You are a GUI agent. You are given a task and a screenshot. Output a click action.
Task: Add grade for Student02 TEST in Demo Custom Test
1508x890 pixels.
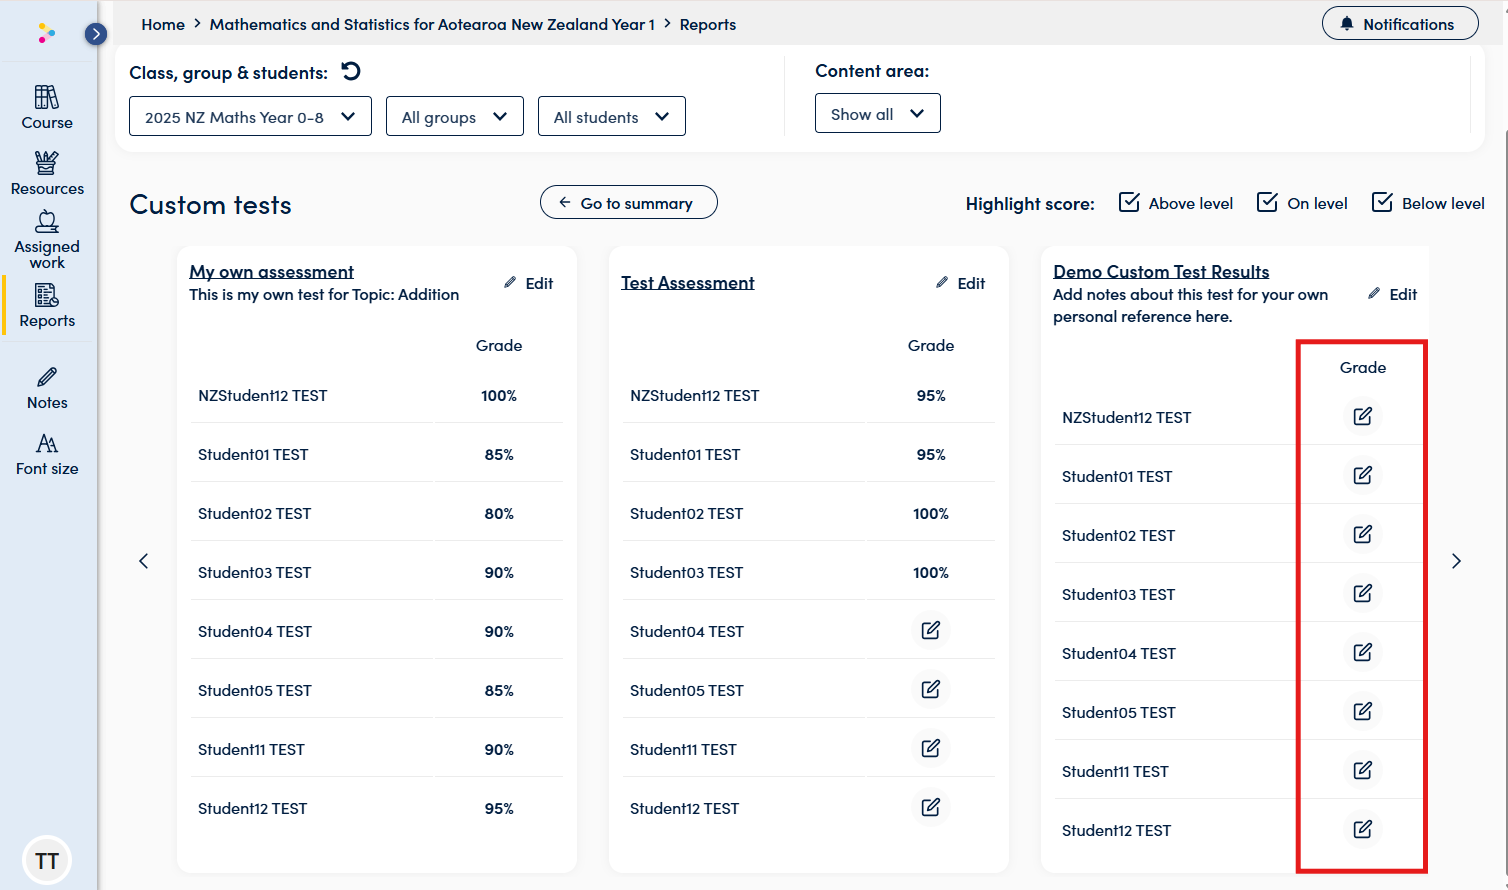(1363, 534)
